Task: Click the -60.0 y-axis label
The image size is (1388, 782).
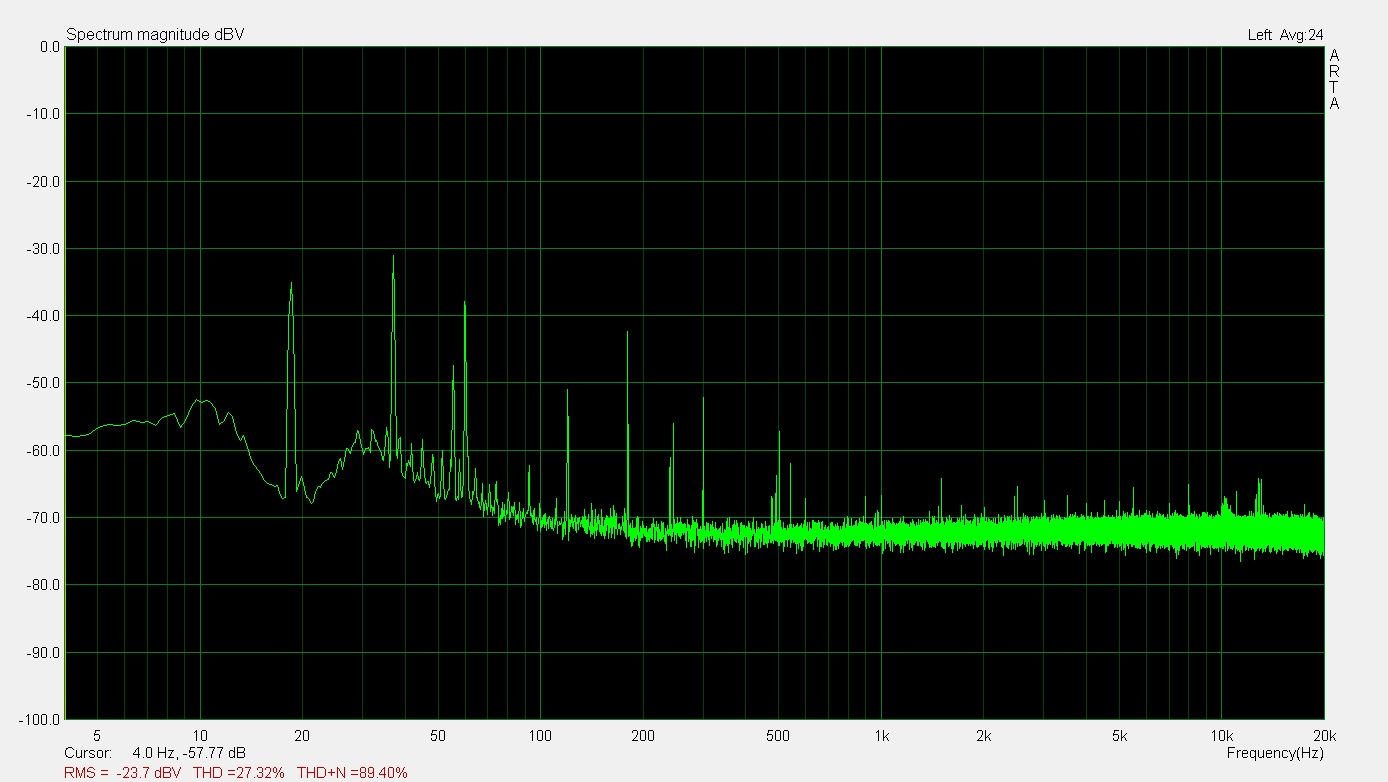Action: point(44,451)
